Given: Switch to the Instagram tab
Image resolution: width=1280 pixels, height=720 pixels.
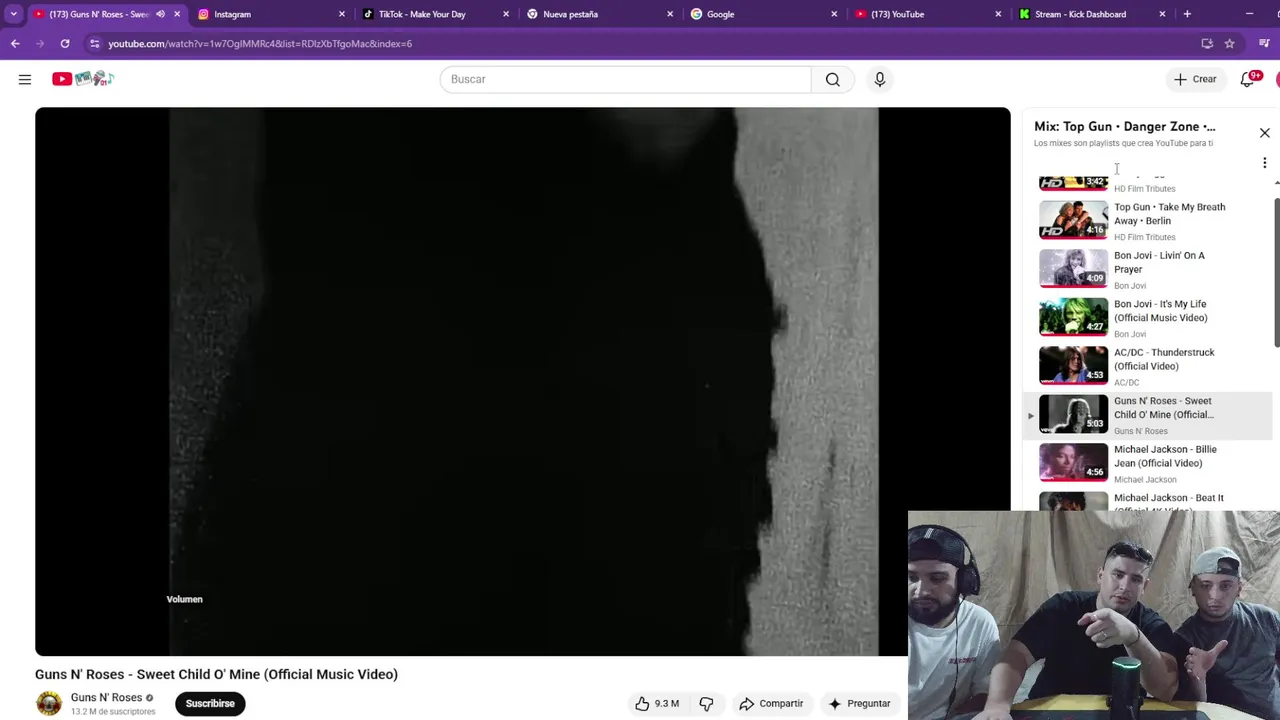Looking at the screenshot, I should click(x=270, y=14).
